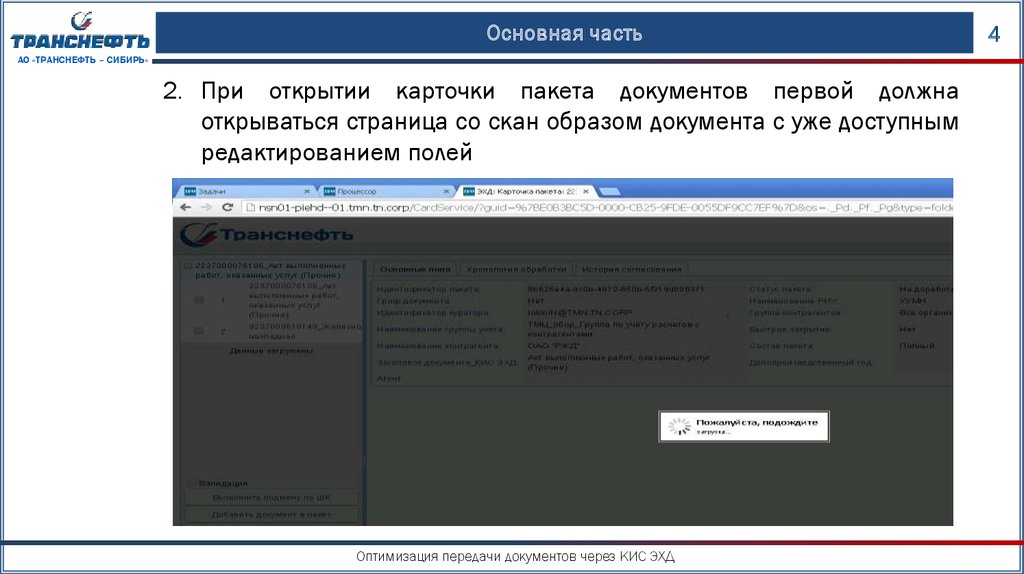Open the История согласования tab
The width and height of the screenshot is (1024, 574).
[632, 269]
